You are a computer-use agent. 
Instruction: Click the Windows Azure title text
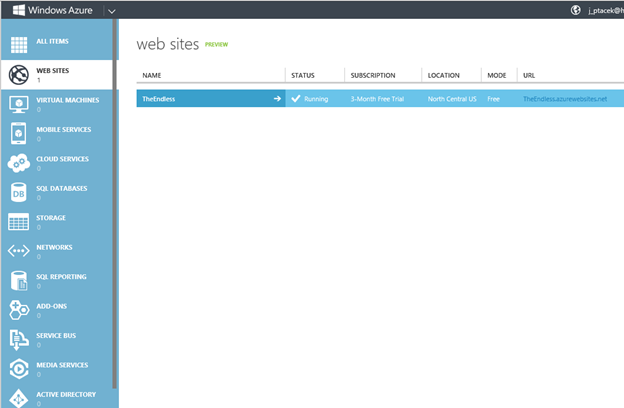coord(60,10)
